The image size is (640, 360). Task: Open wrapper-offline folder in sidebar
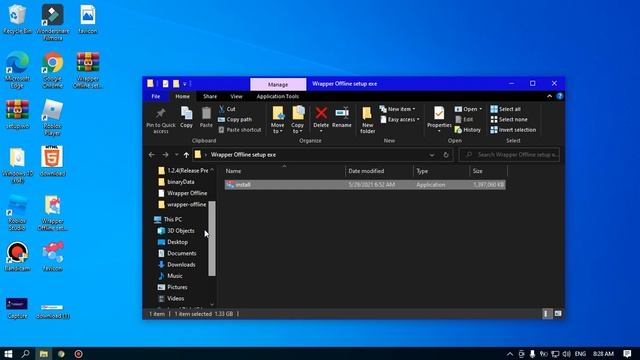point(182,204)
